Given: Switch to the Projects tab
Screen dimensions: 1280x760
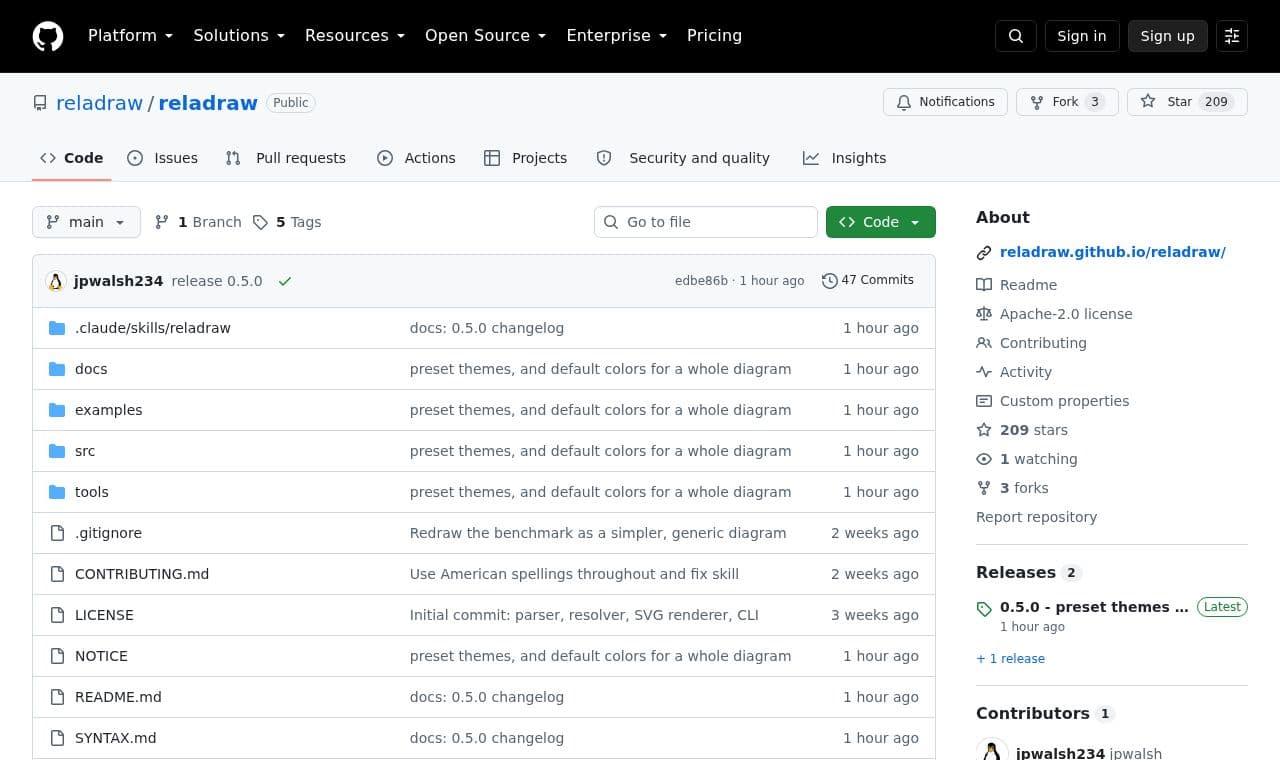Looking at the screenshot, I should tap(525, 158).
